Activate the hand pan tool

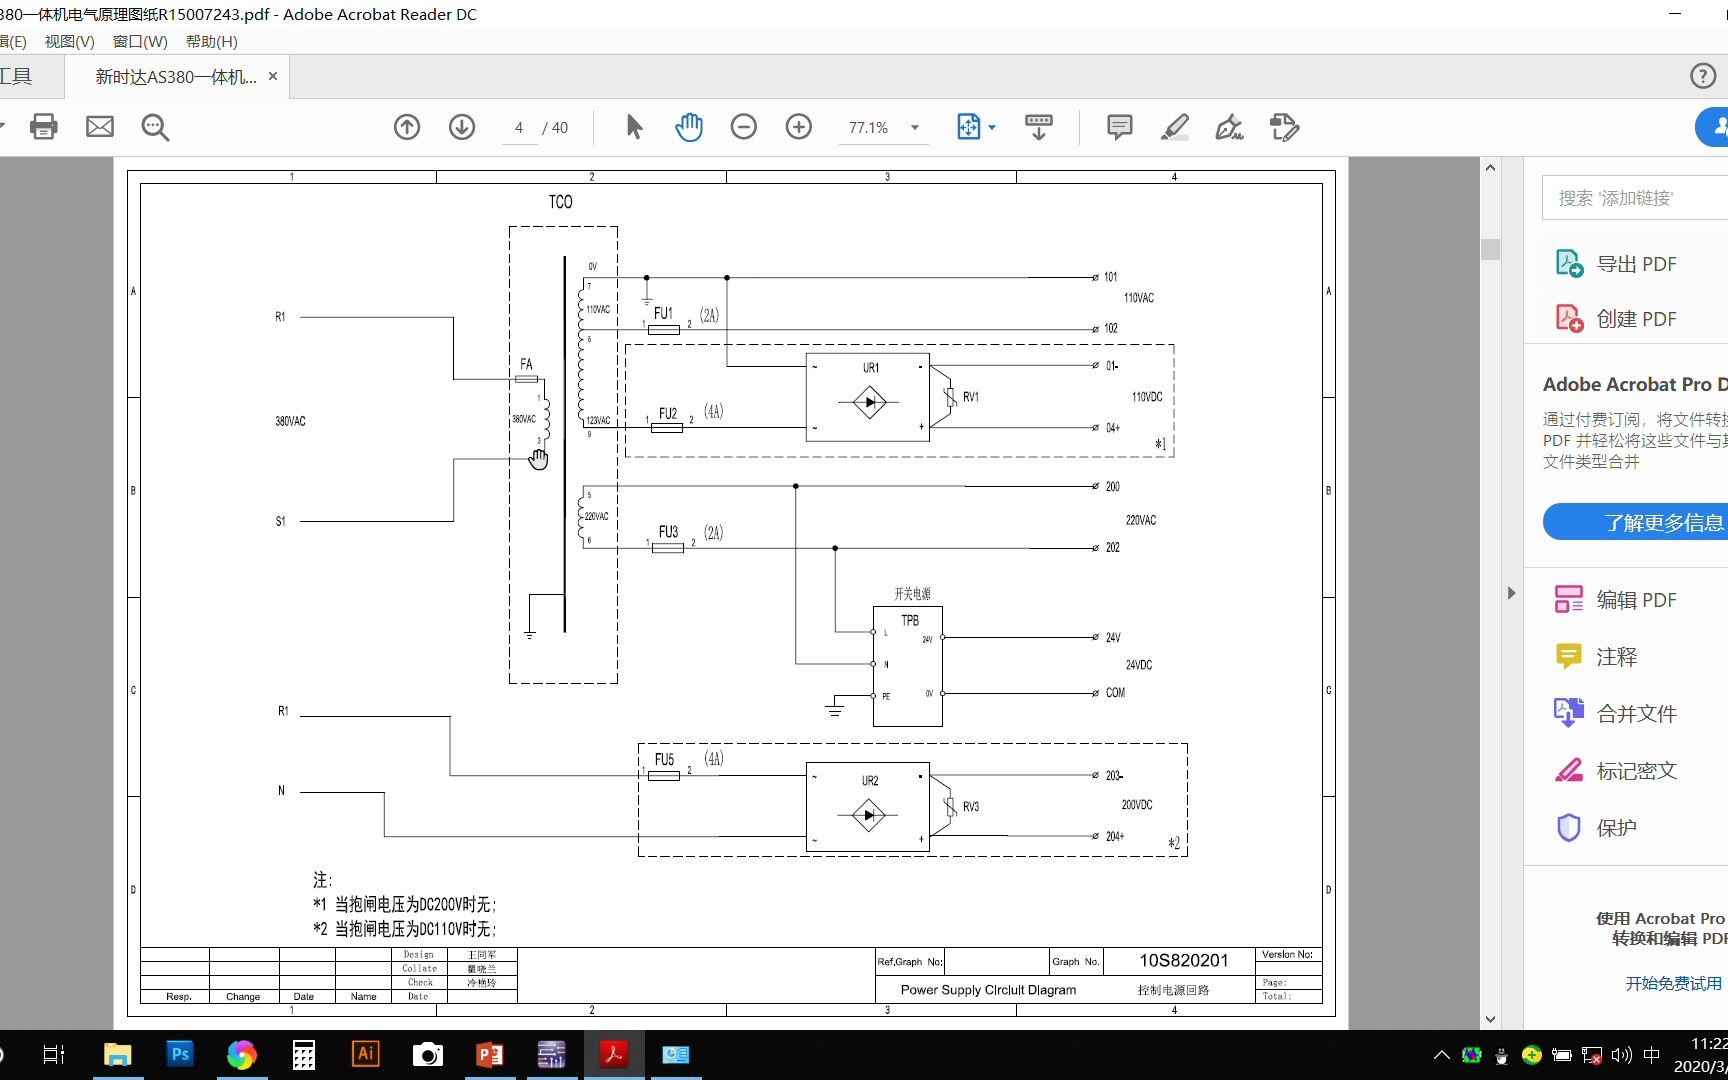pos(689,127)
